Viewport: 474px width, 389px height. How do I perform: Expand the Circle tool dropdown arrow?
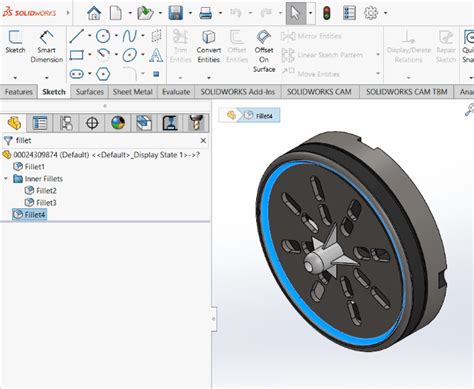[x=116, y=35]
